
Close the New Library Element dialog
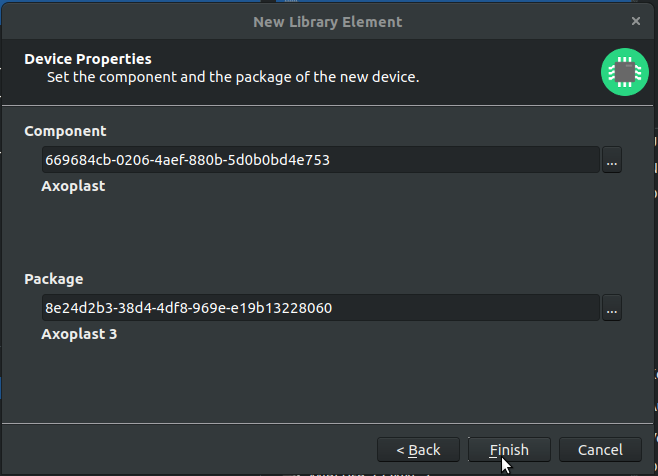click(x=636, y=21)
